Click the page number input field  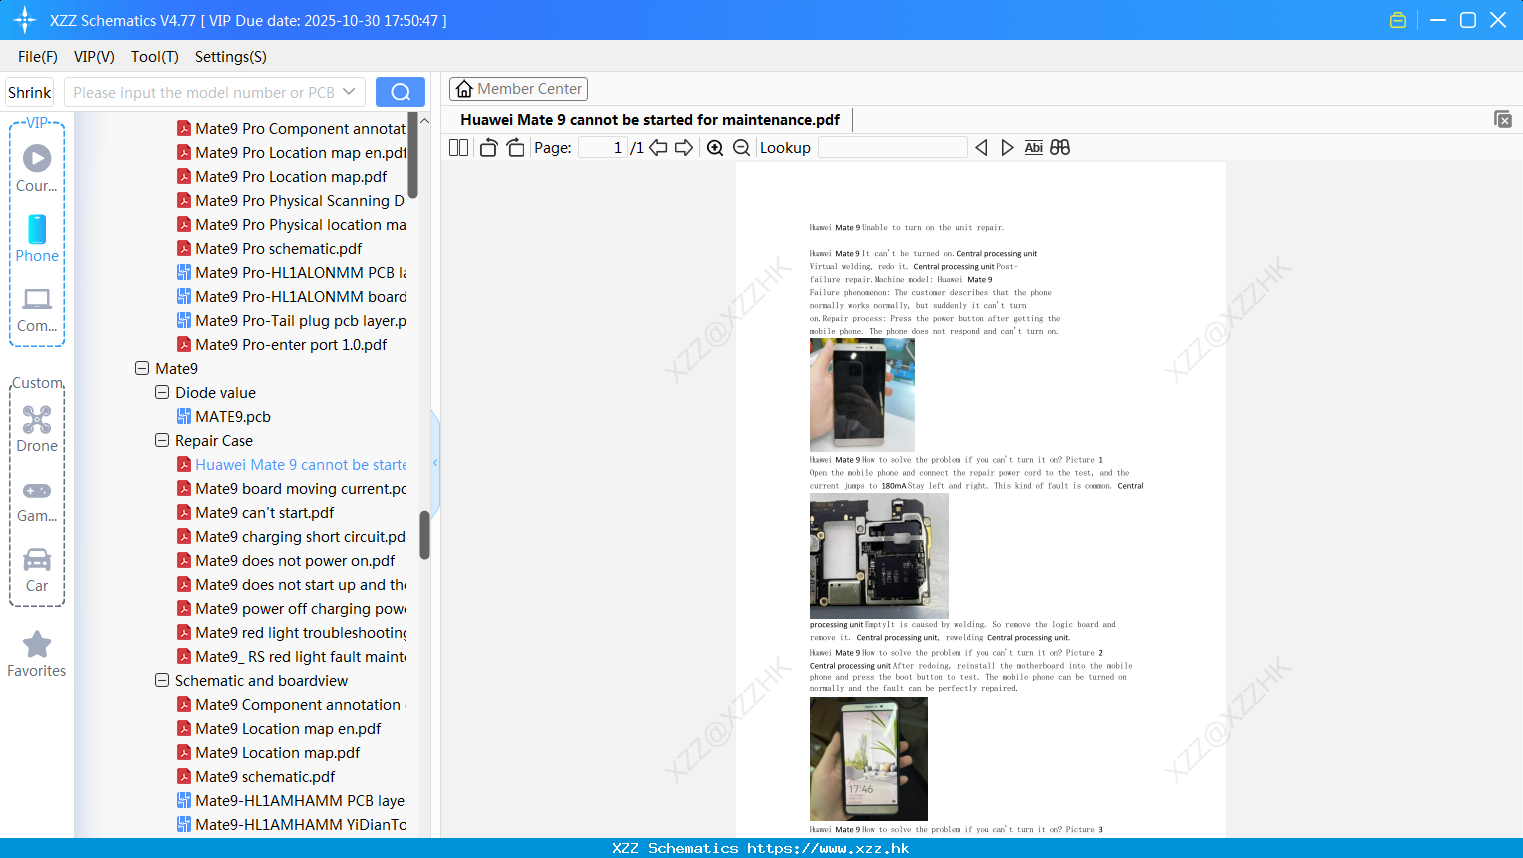click(603, 148)
